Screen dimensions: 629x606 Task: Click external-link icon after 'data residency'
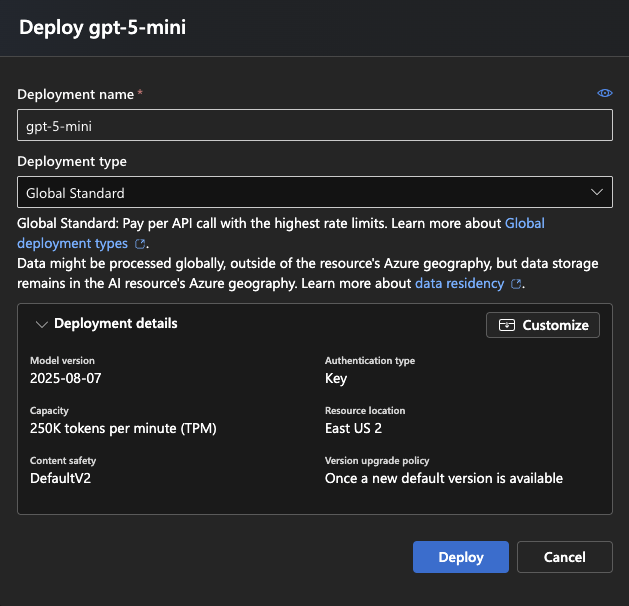tap(516, 284)
